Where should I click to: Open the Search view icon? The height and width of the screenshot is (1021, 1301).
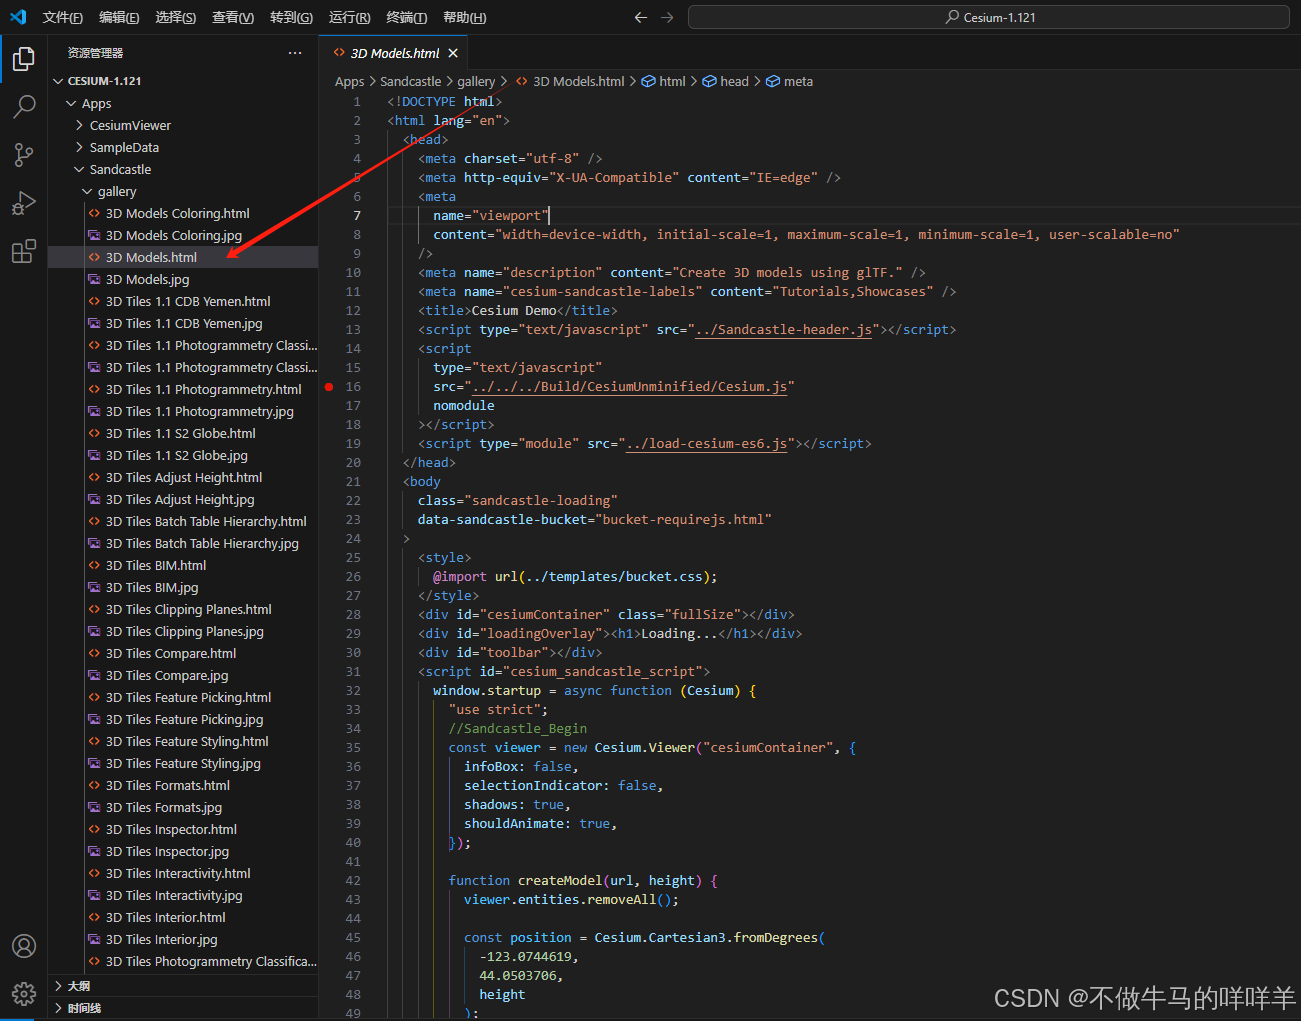tap(24, 107)
